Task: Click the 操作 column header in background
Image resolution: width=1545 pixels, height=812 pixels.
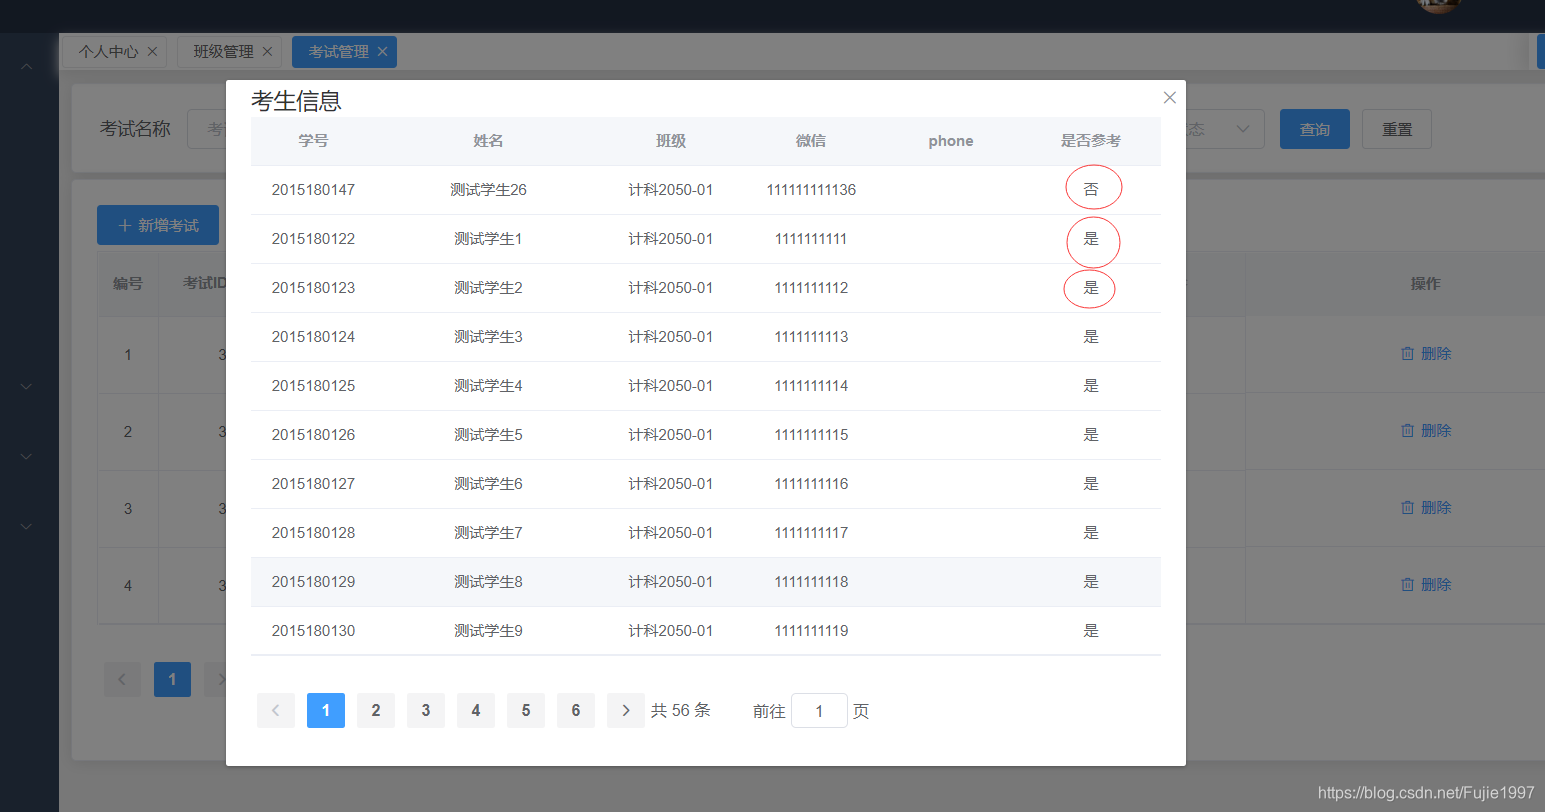Action: pyautogui.click(x=1425, y=284)
